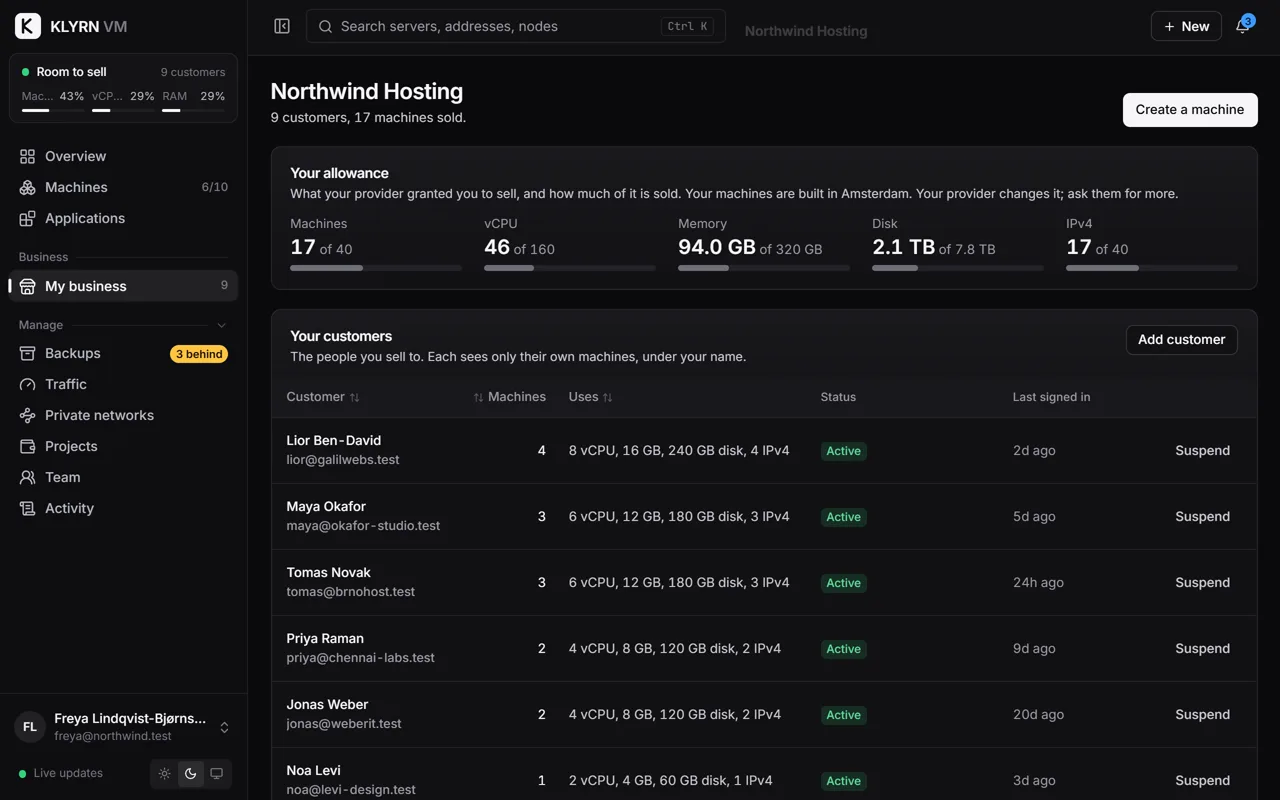This screenshot has height=800, width=1280.
Task: Click the 6/10 machines count
Action: tap(215, 187)
